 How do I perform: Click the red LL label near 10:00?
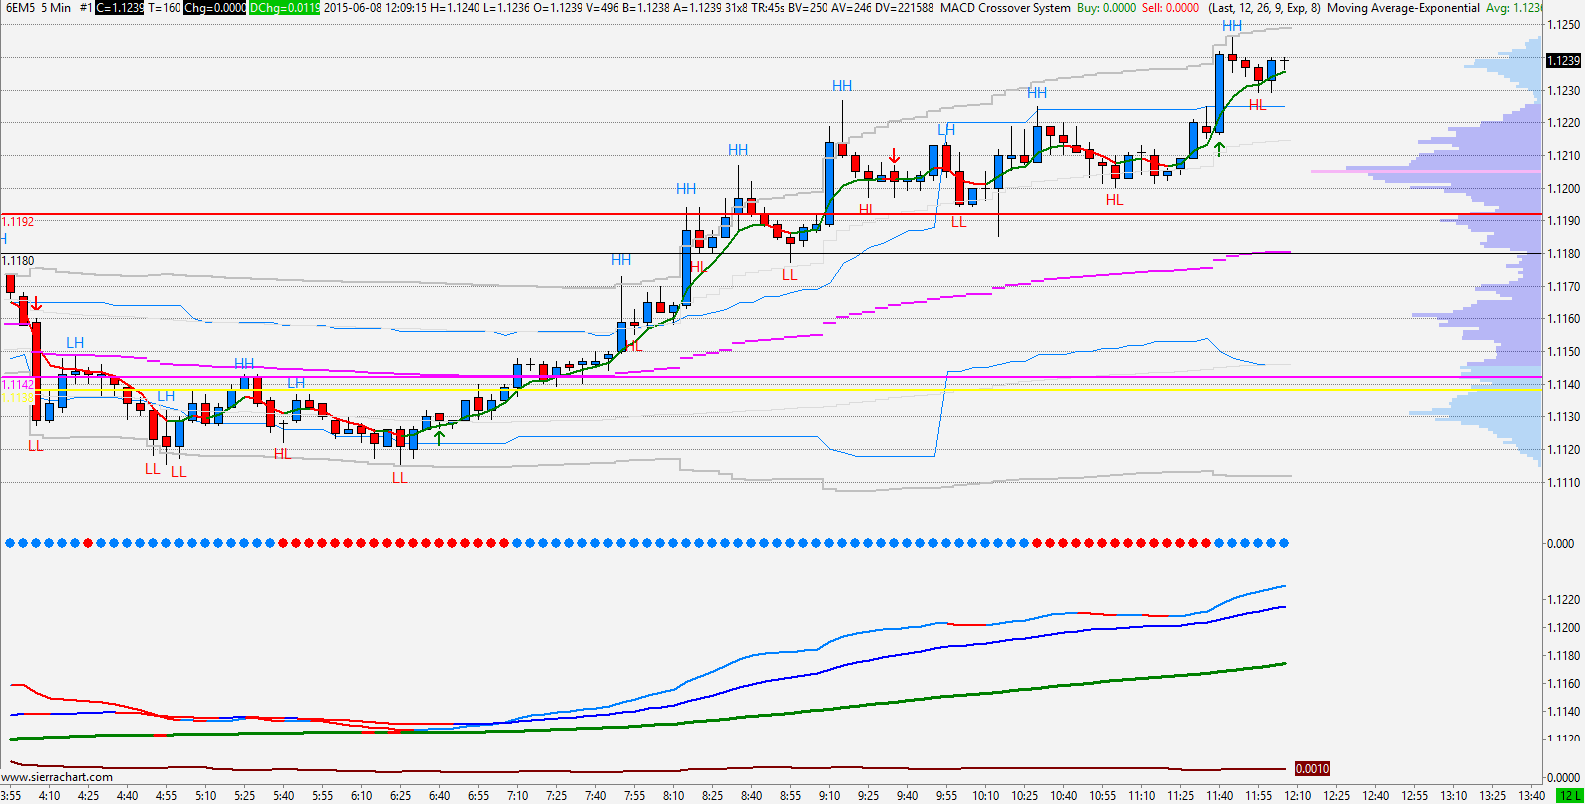pos(959,222)
